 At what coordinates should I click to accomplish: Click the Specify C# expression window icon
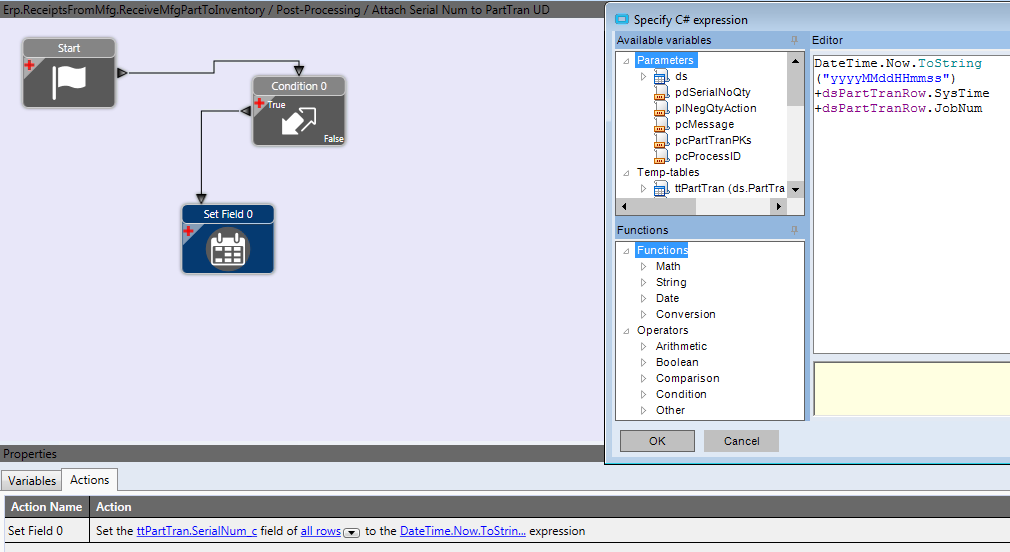pyautogui.click(x=622, y=19)
